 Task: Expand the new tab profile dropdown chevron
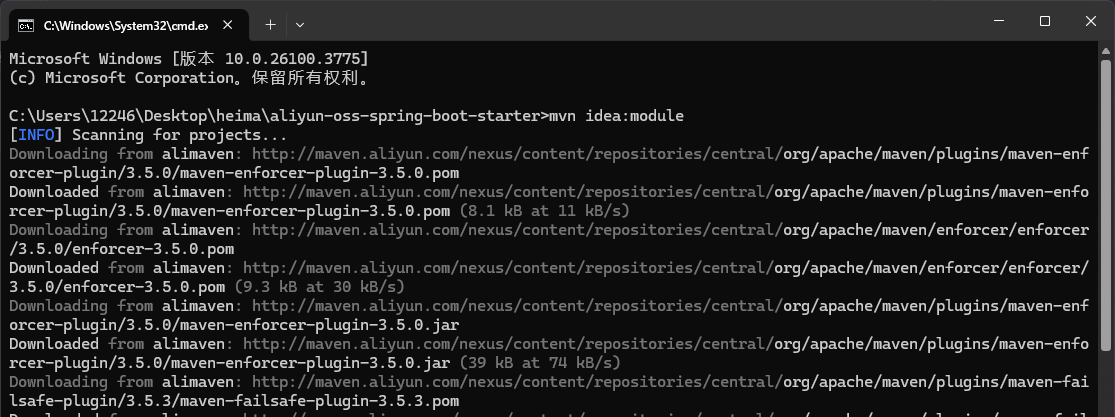point(300,25)
